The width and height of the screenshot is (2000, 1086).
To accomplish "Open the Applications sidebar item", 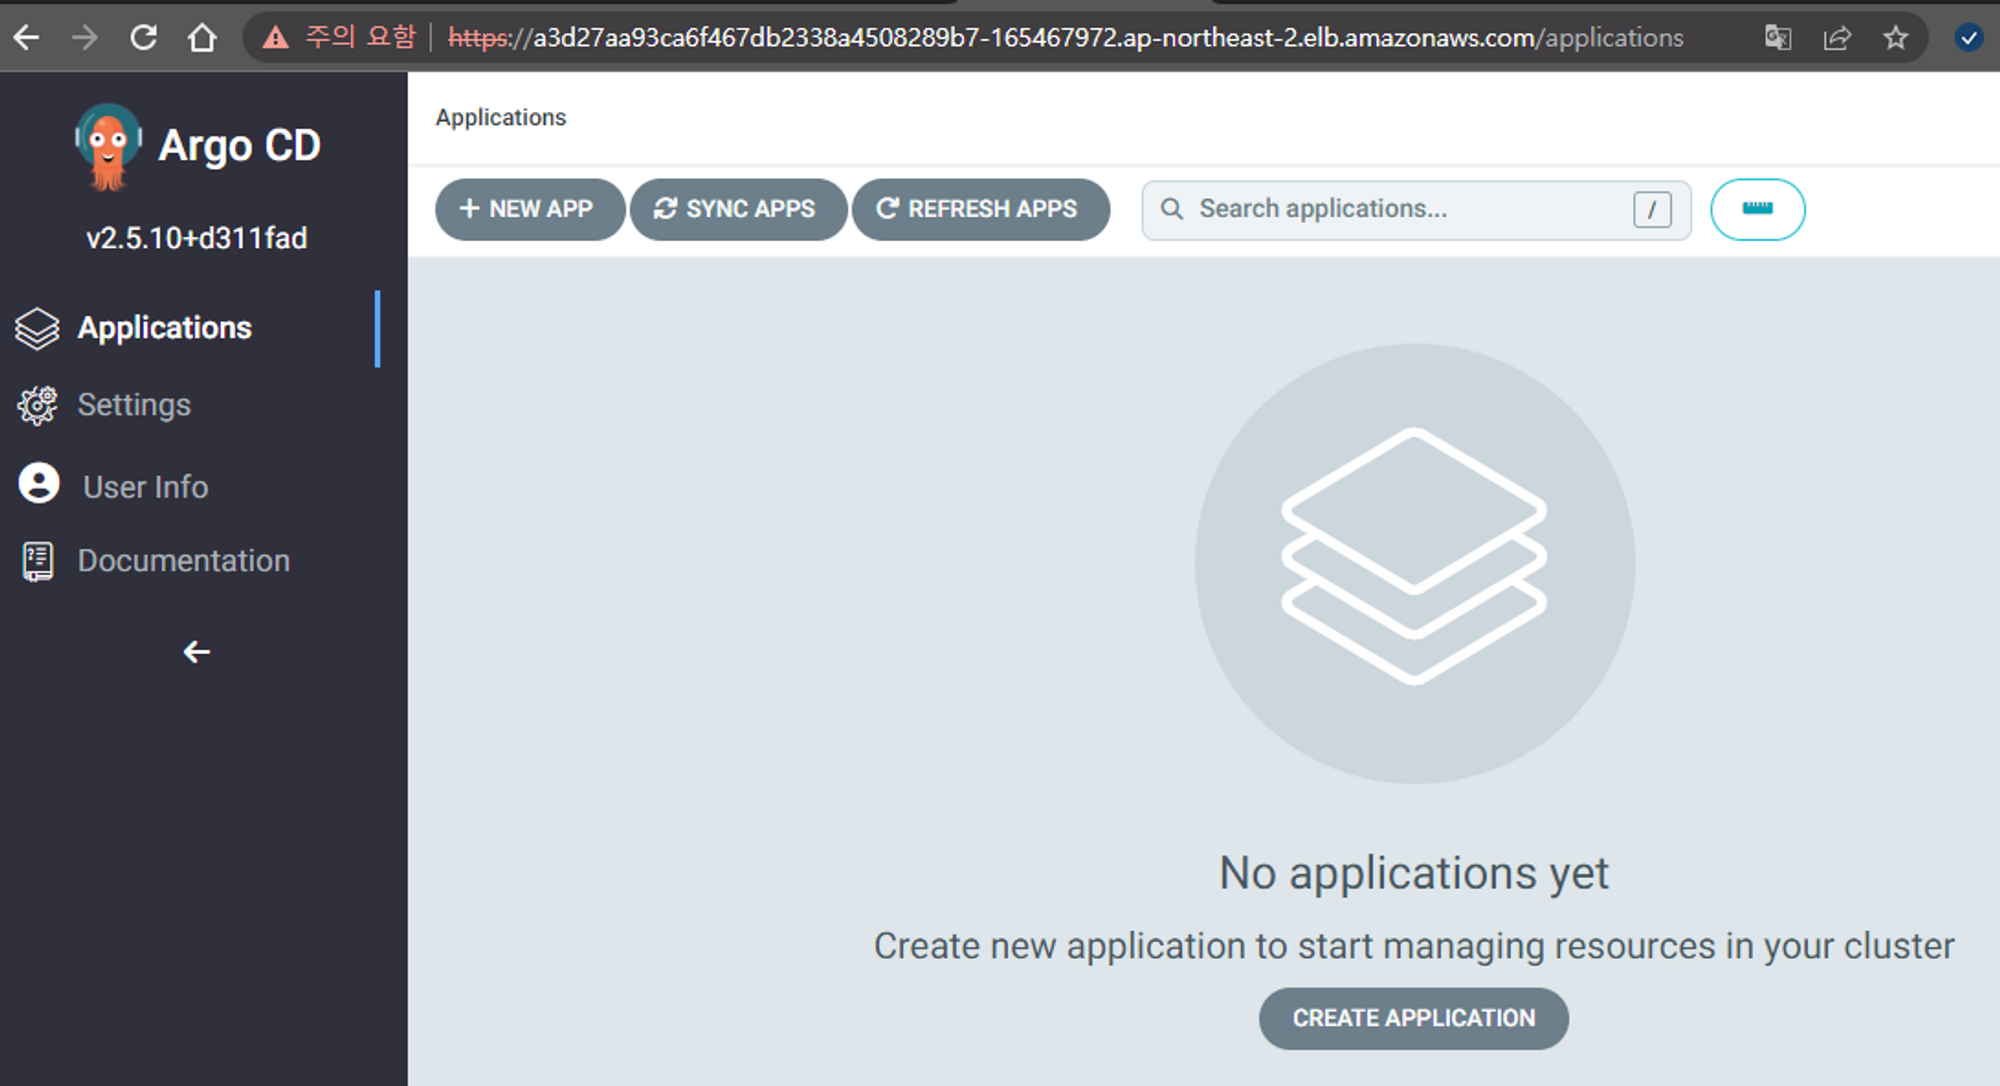I will coord(164,328).
